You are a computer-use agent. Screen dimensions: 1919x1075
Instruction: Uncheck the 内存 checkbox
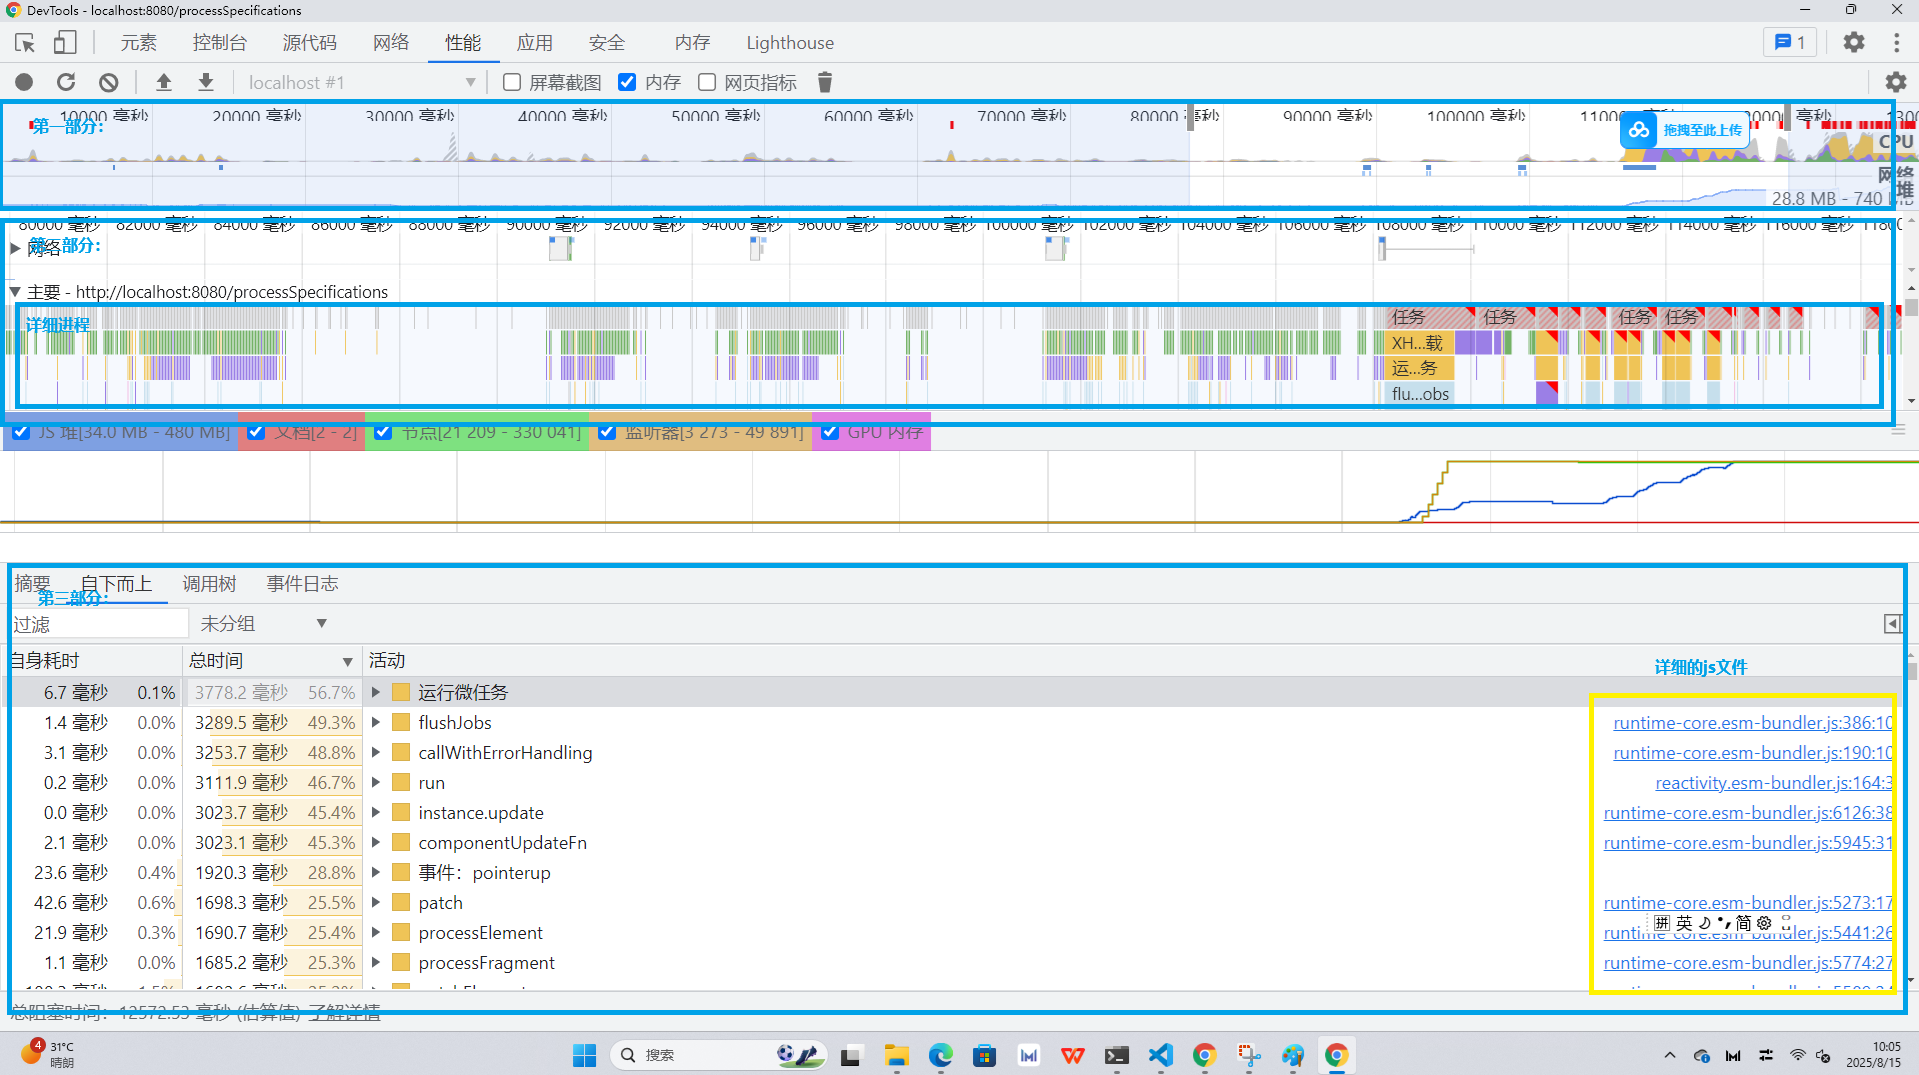click(627, 83)
